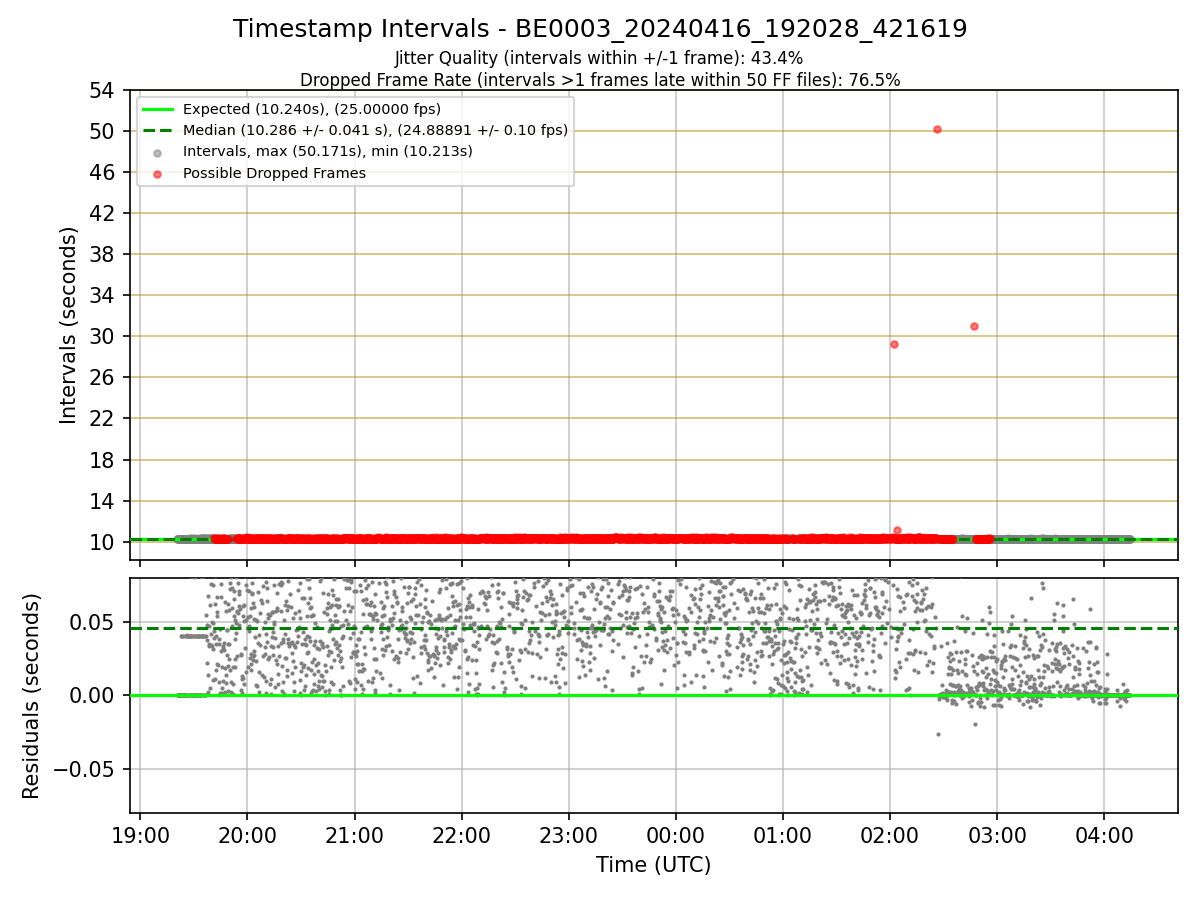The image size is (1200, 900).
Task: Click the red outlier point near 11 seconds
Action: (x=897, y=530)
